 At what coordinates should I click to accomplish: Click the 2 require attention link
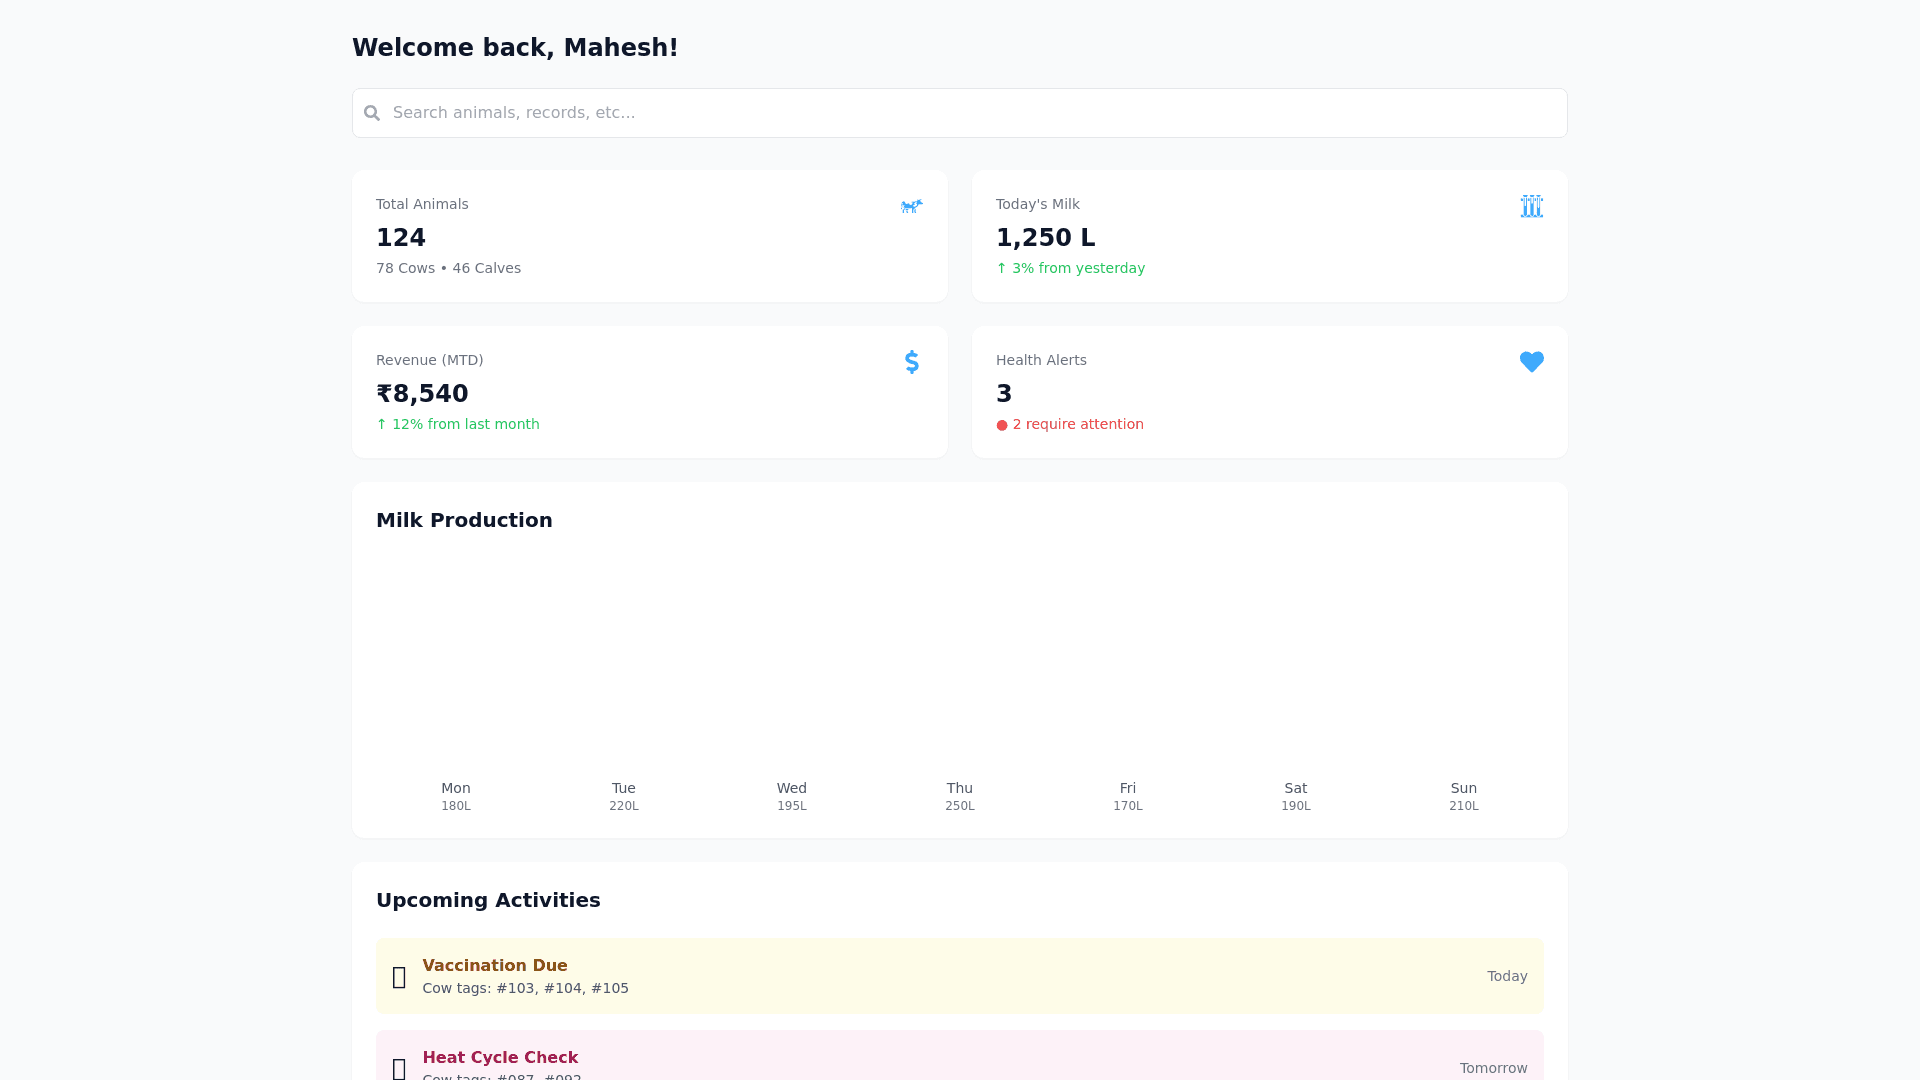(x=1077, y=424)
